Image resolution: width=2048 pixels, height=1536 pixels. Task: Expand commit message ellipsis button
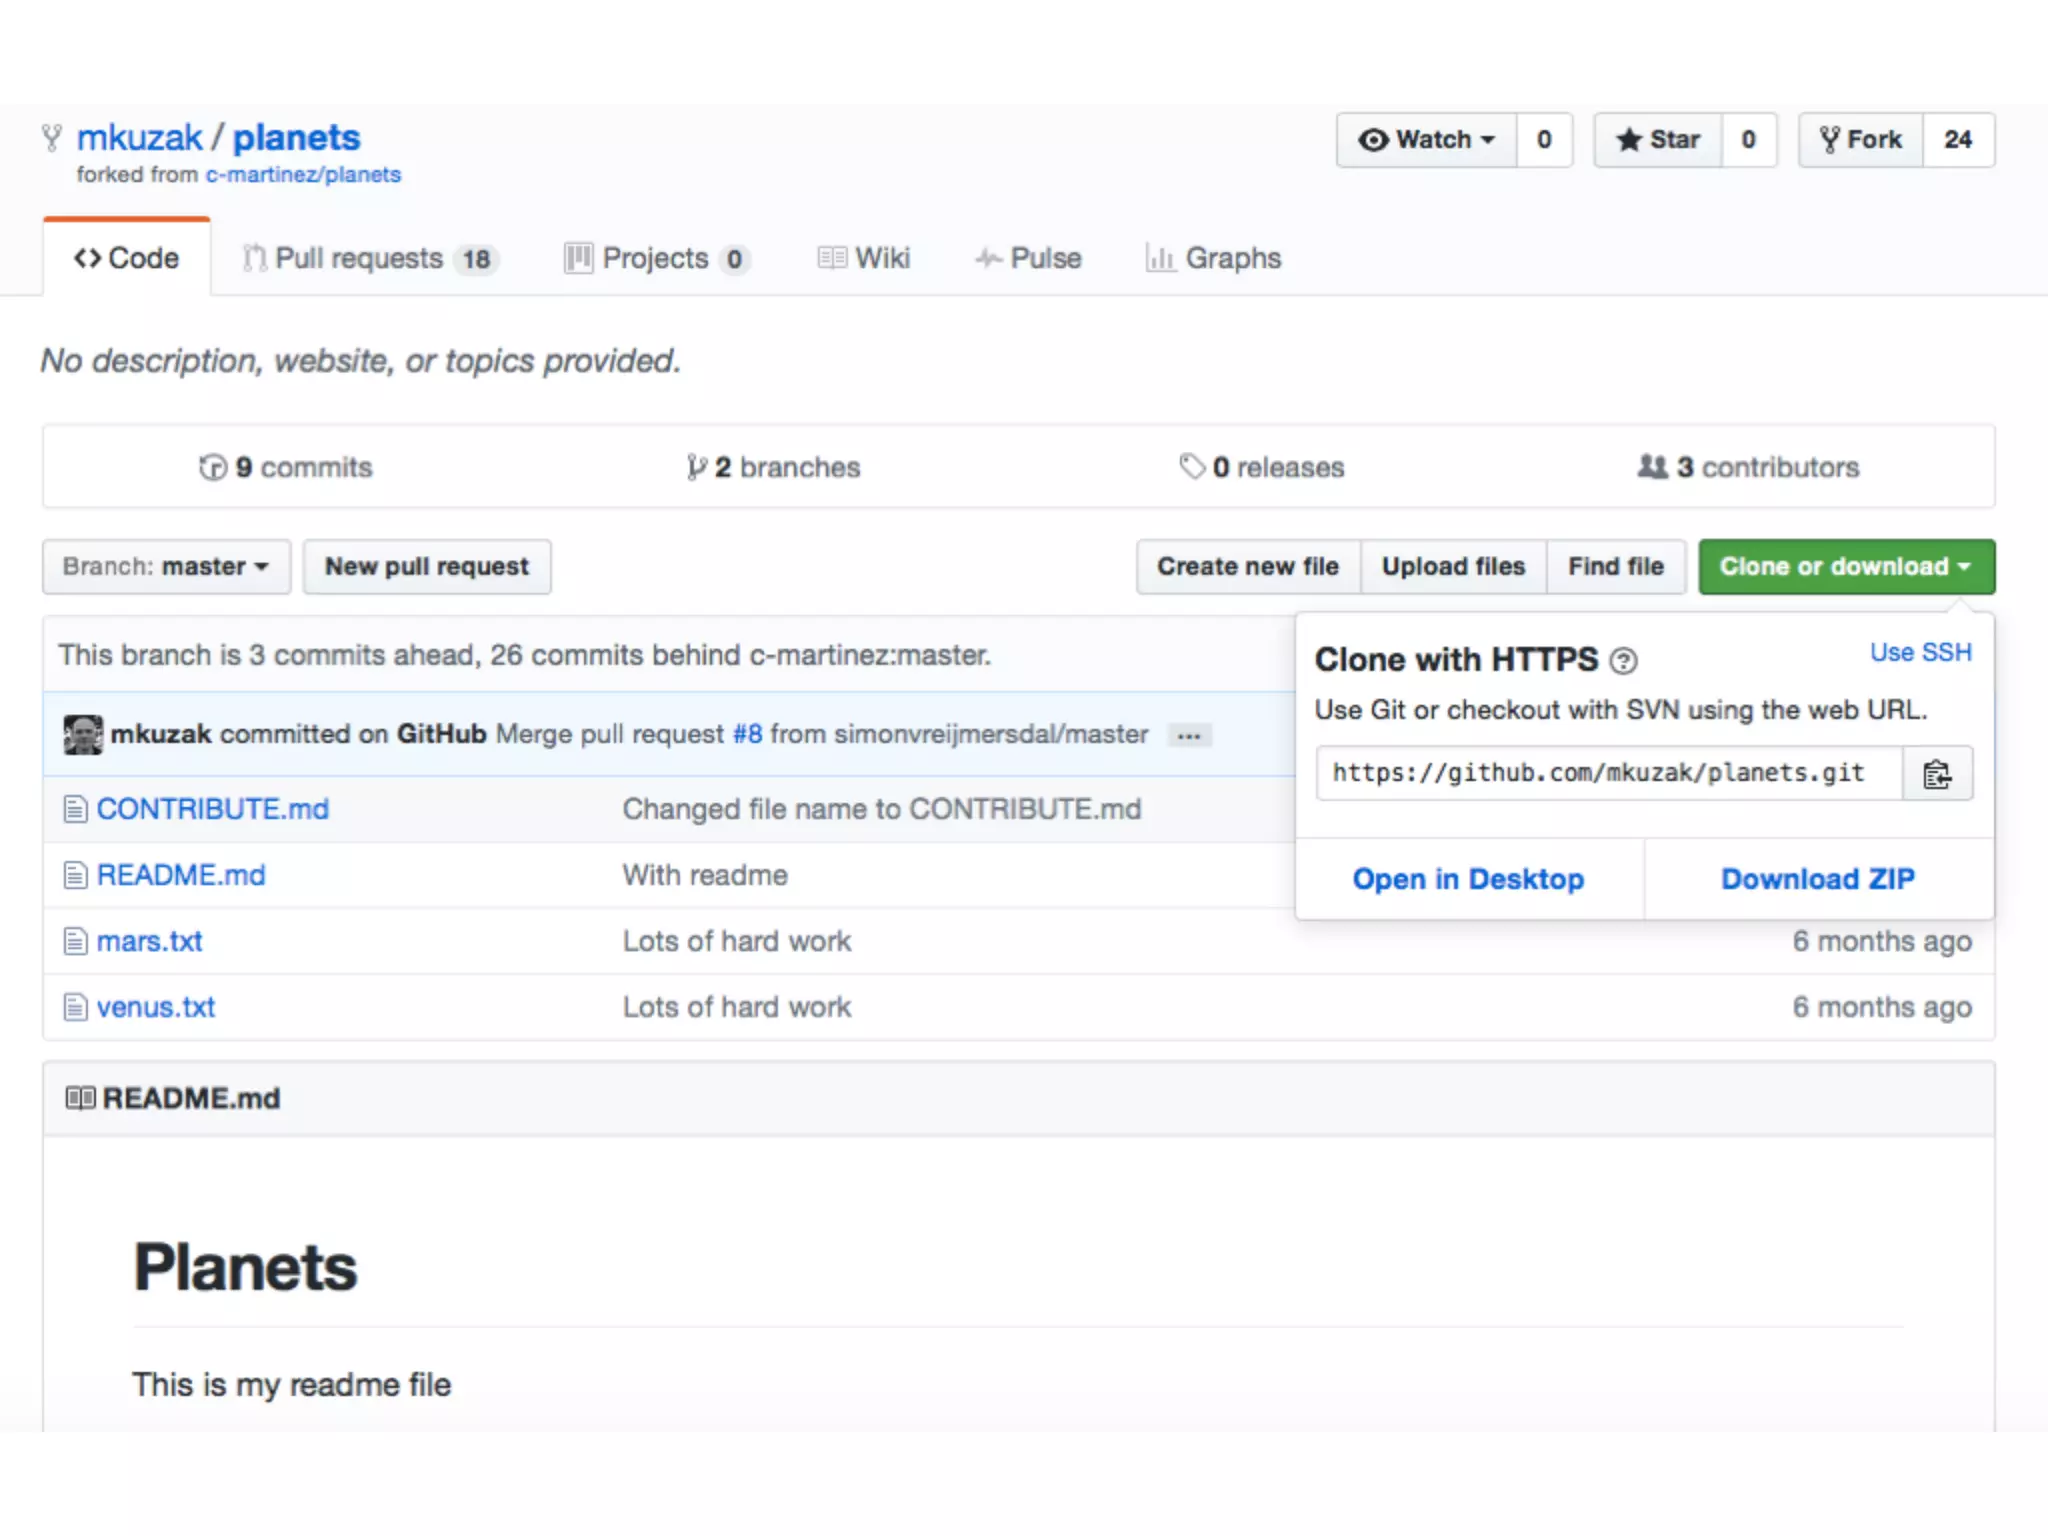point(1189,736)
